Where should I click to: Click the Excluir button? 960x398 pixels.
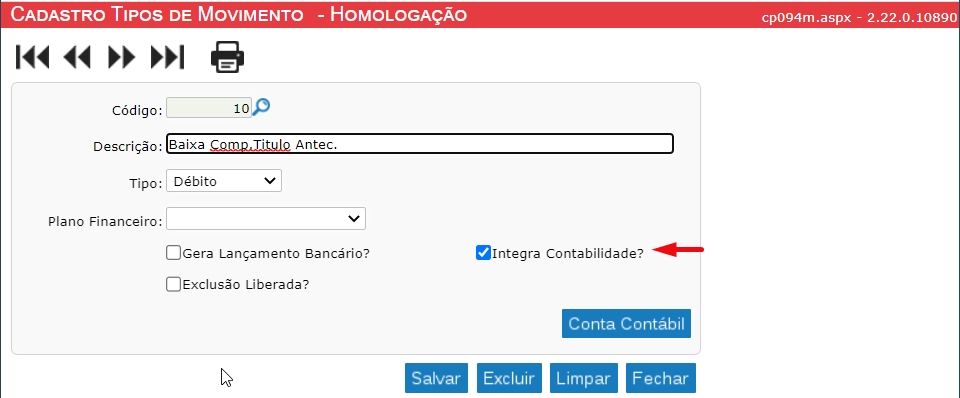pyautogui.click(x=509, y=378)
